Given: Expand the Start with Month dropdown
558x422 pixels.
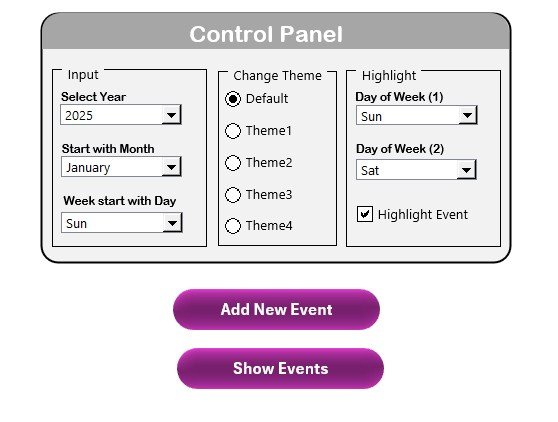Looking at the screenshot, I should click(x=172, y=167).
